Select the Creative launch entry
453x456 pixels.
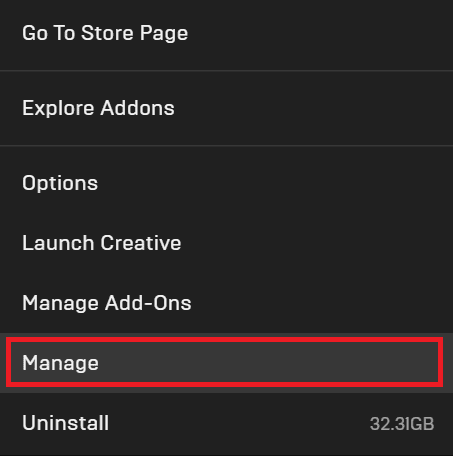tap(226, 243)
